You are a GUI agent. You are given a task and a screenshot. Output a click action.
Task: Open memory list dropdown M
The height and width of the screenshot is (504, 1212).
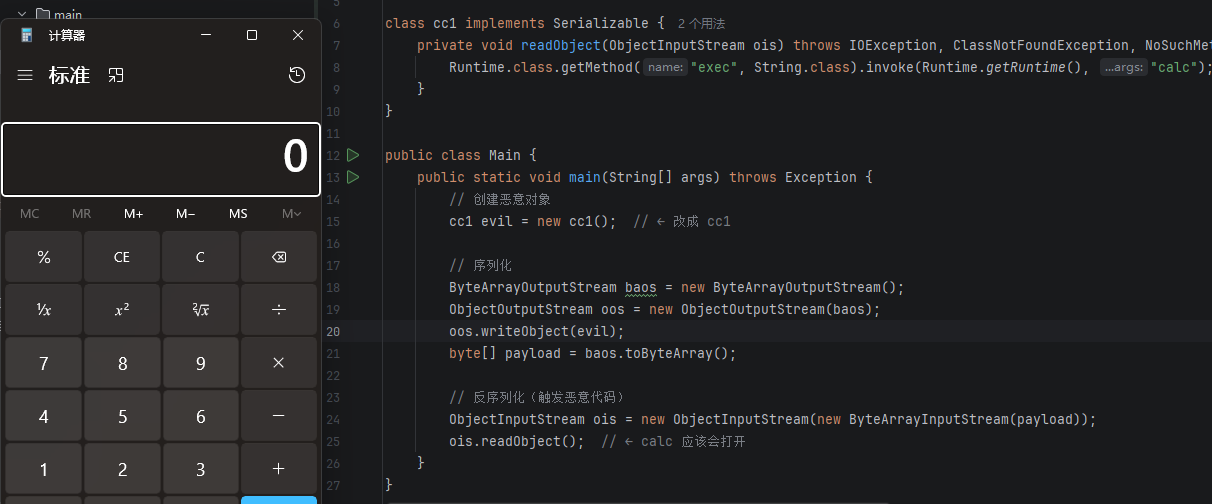pyautogui.click(x=291, y=214)
